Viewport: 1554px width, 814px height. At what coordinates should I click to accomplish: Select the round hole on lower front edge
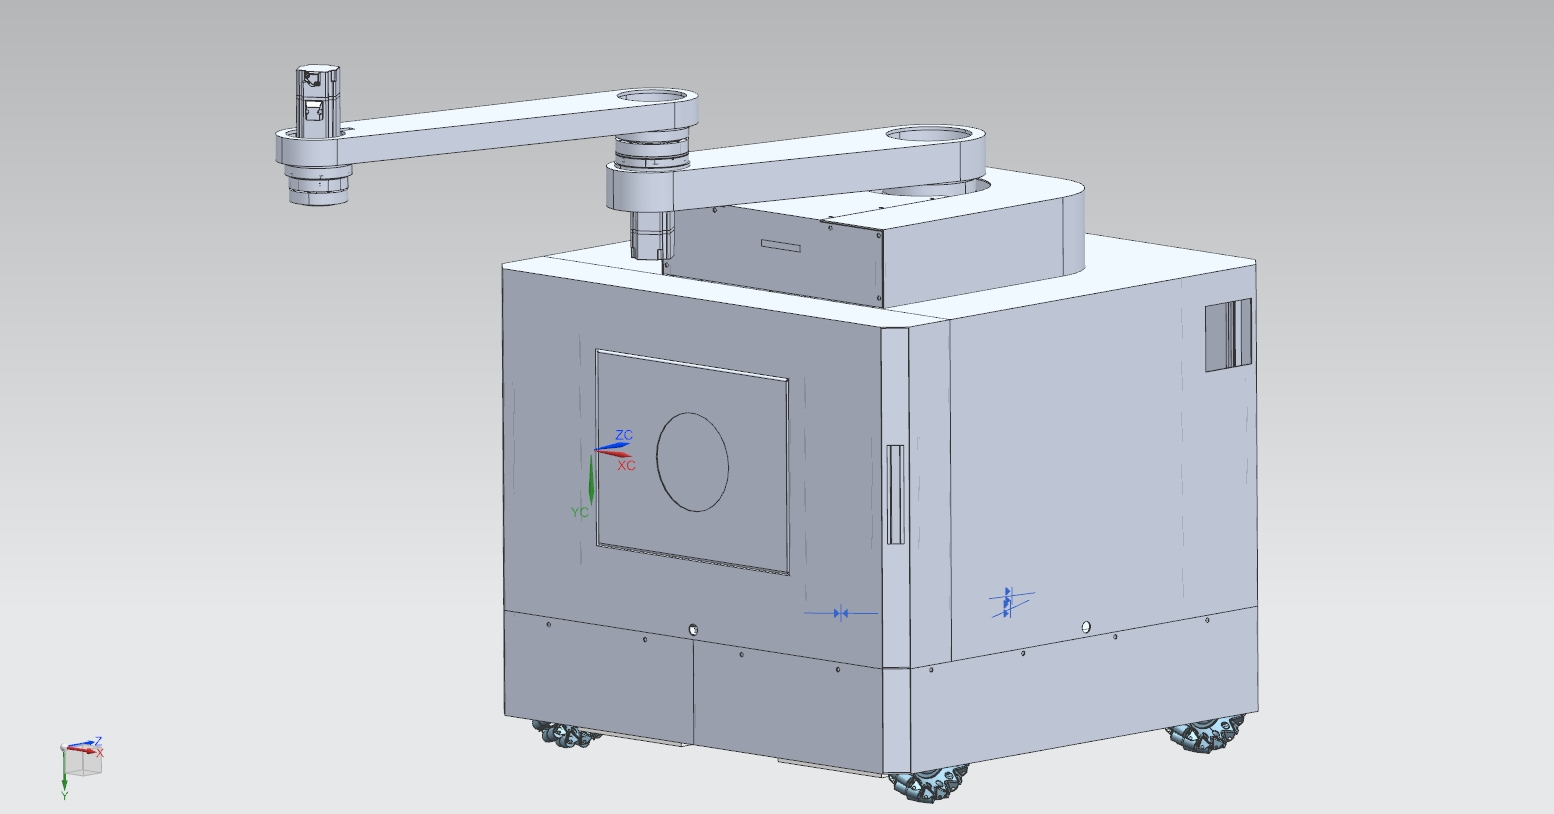[693, 630]
